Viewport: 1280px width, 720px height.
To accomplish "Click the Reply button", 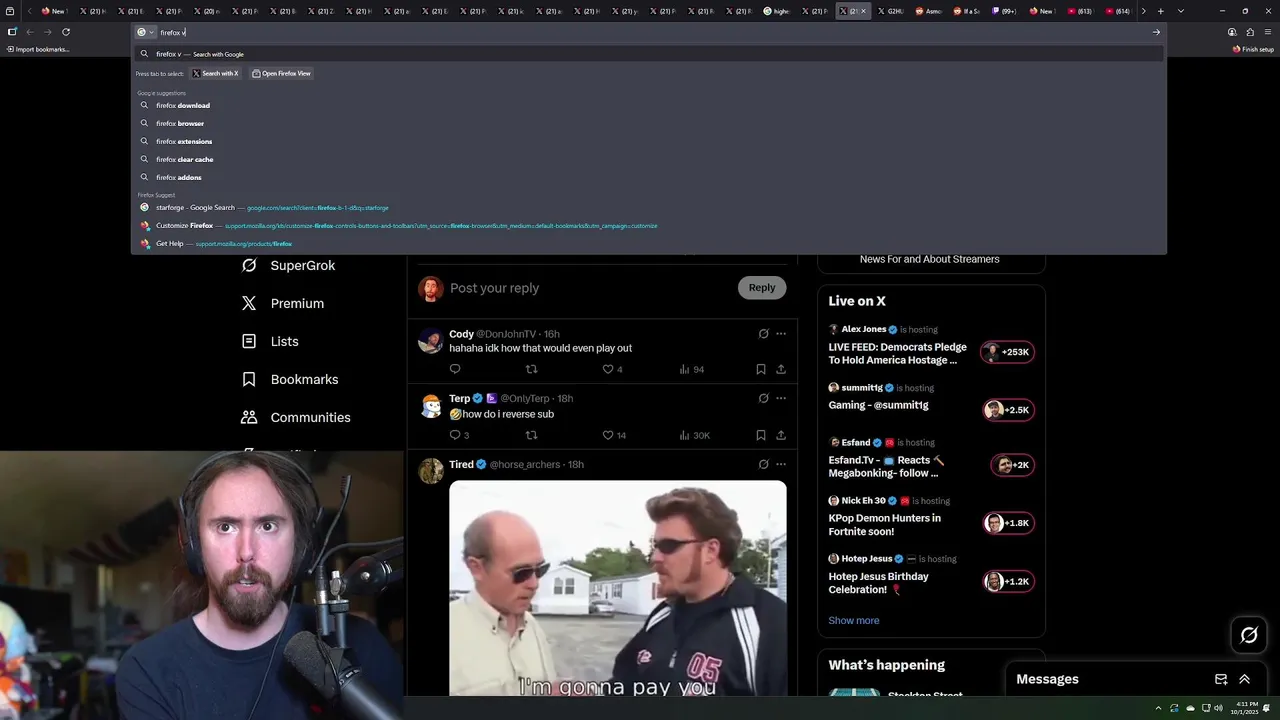I will pyautogui.click(x=762, y=288).
